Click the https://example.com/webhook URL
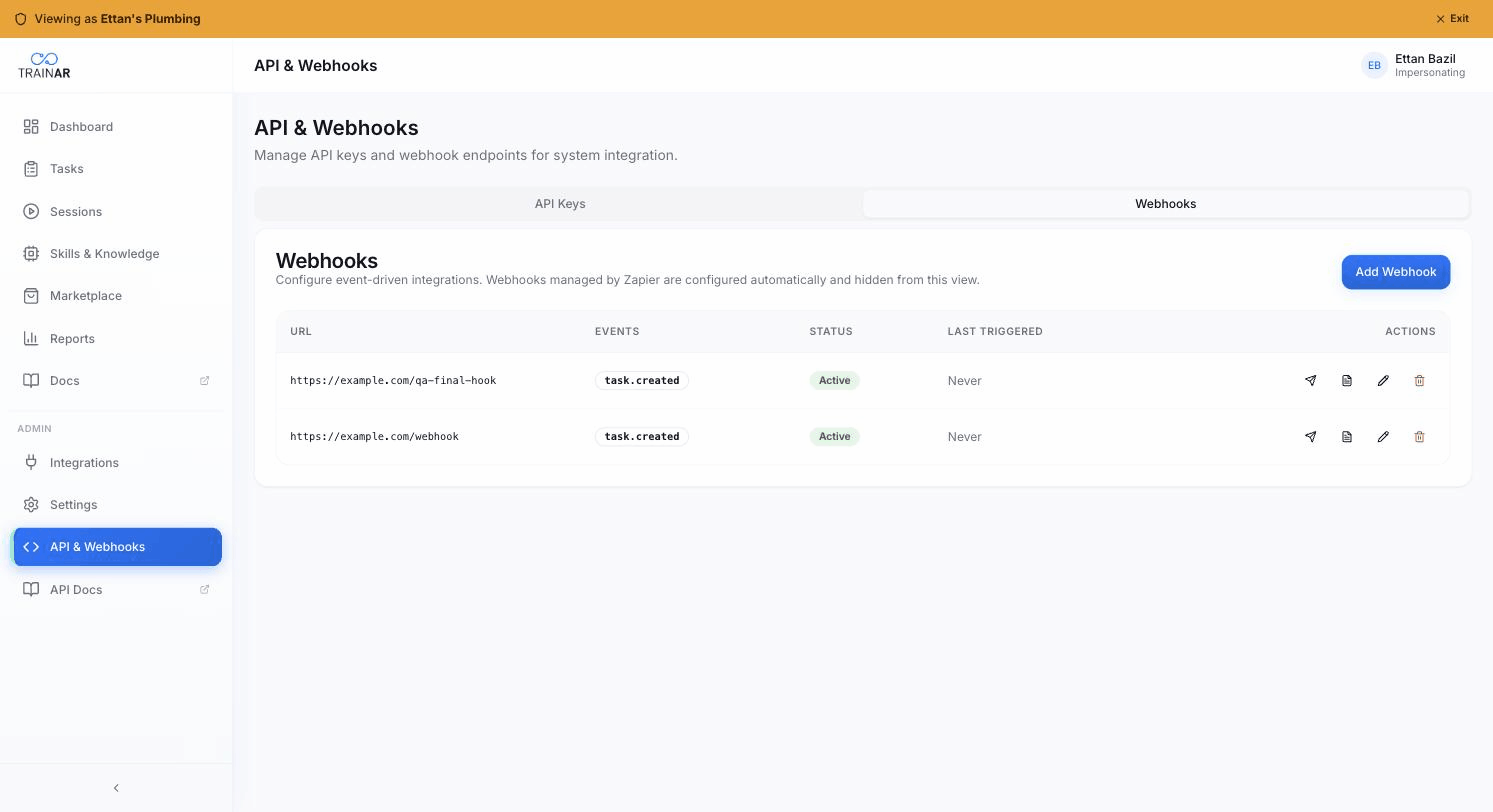The image size is (1493, 812). click(374, 437)
